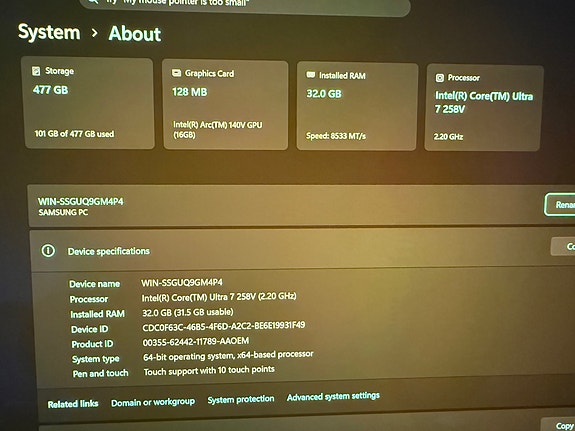The image size is (575, 431).
Task: Copy the device specifications
Action: coord(563,246)
